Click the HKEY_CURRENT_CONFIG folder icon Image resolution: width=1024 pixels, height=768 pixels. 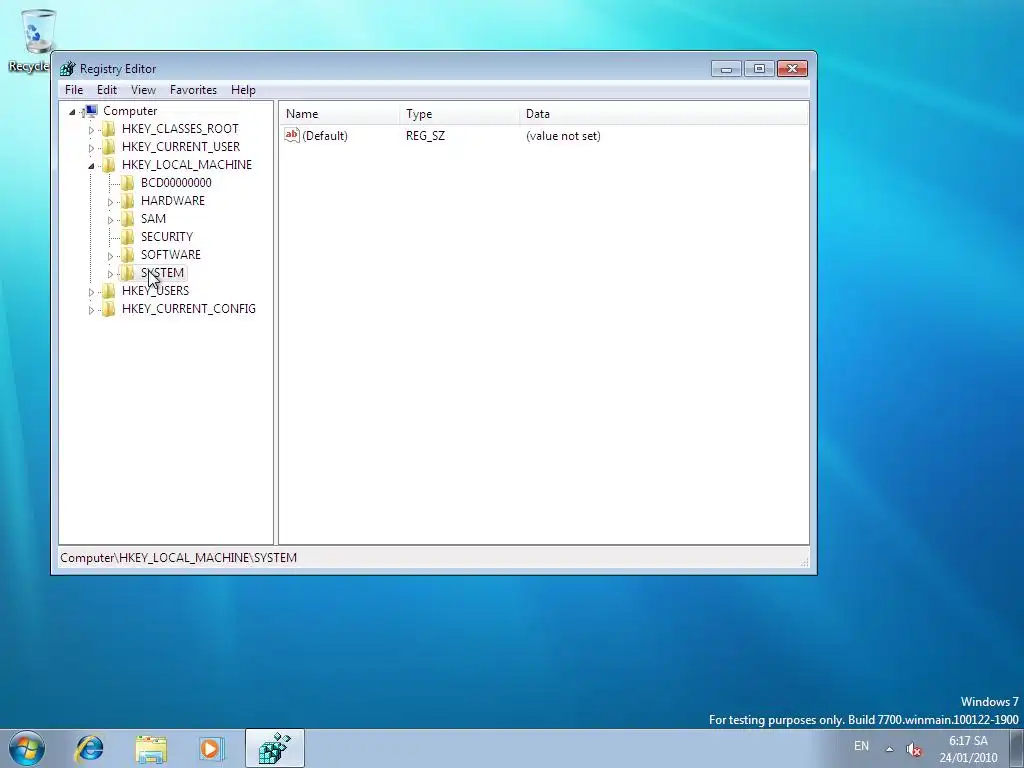pos(109,309)
